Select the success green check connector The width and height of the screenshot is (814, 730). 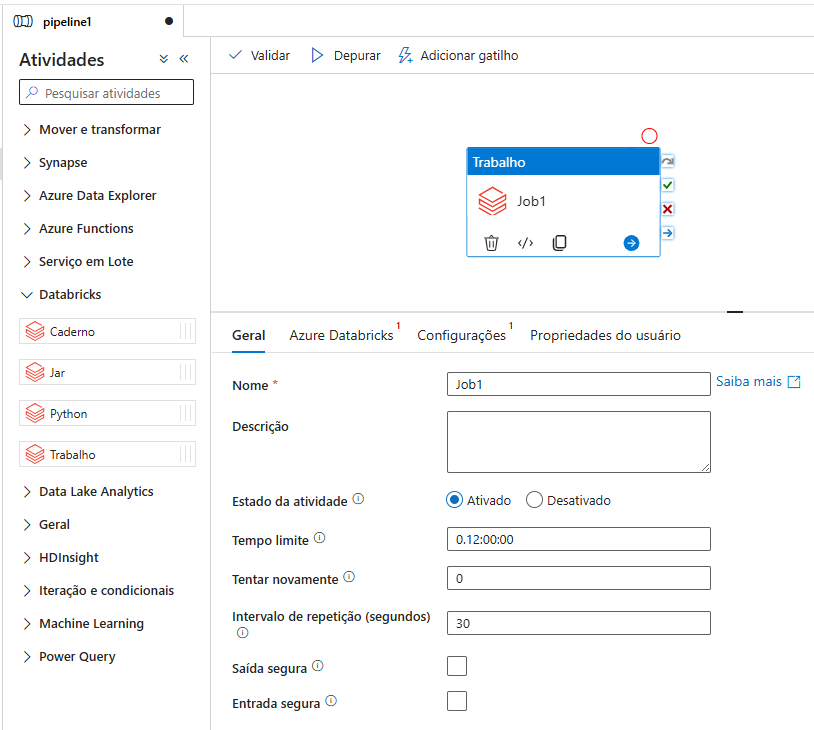[668, 185]
